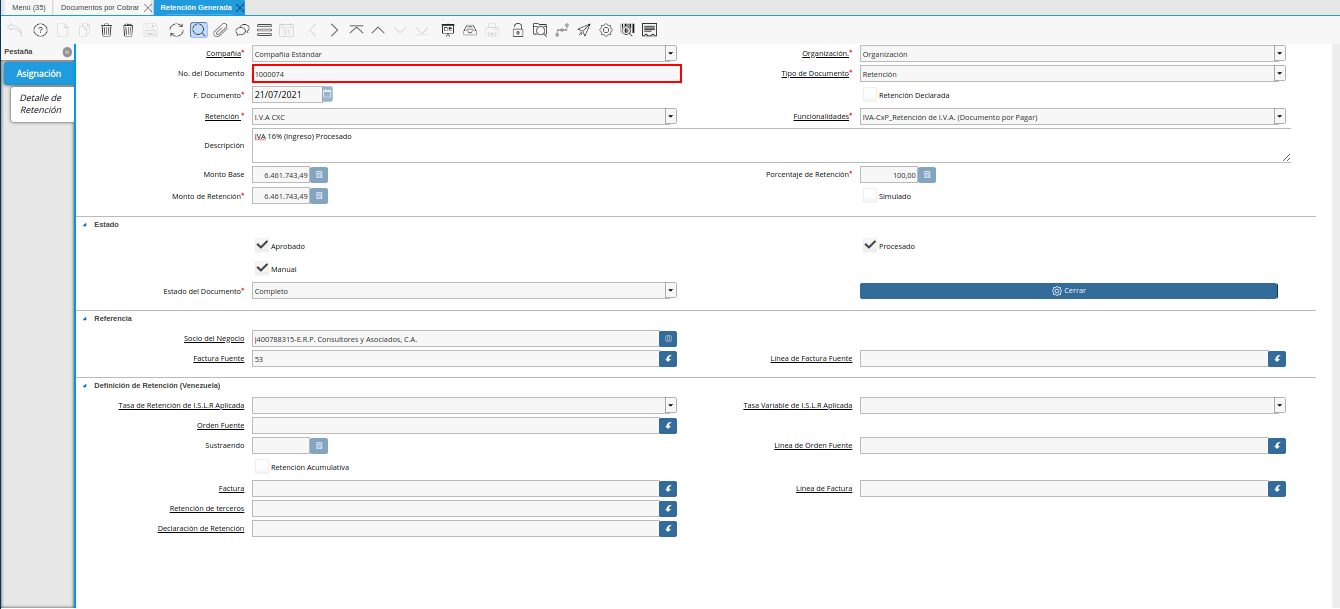This screenshot has height=609, width=1340.
Task: Toggle the Manual checkbox
Action: point(262,268)
